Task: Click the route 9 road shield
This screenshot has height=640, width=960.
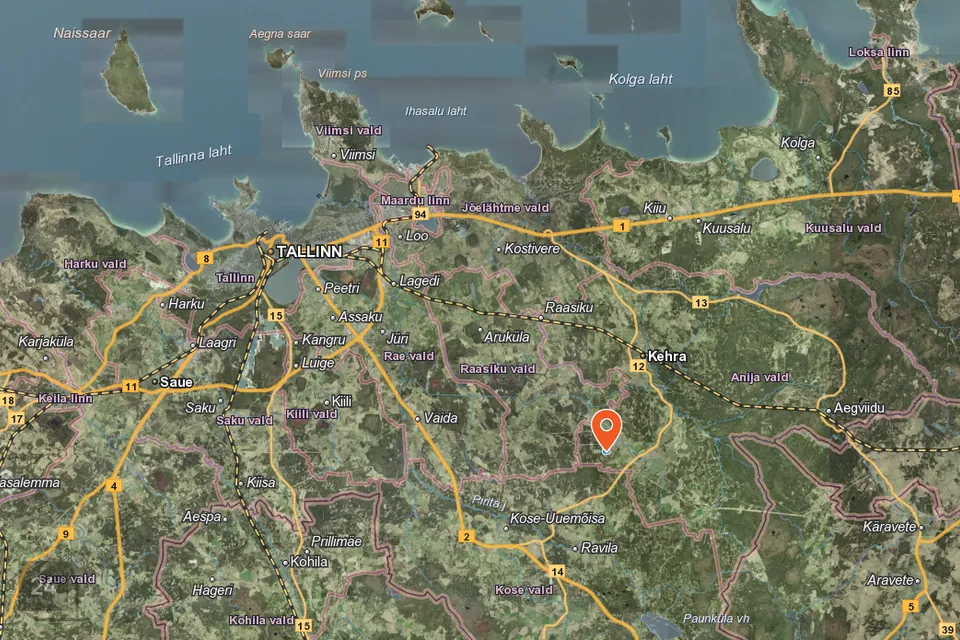Action: [65, 534]
